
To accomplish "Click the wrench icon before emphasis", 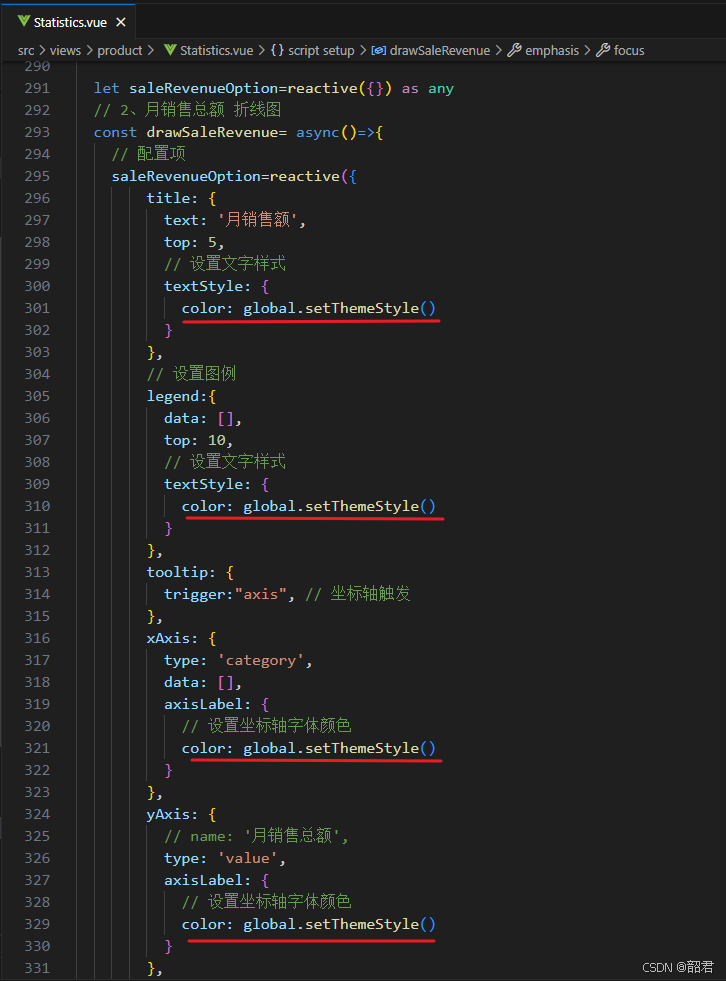I will (514, 50).
